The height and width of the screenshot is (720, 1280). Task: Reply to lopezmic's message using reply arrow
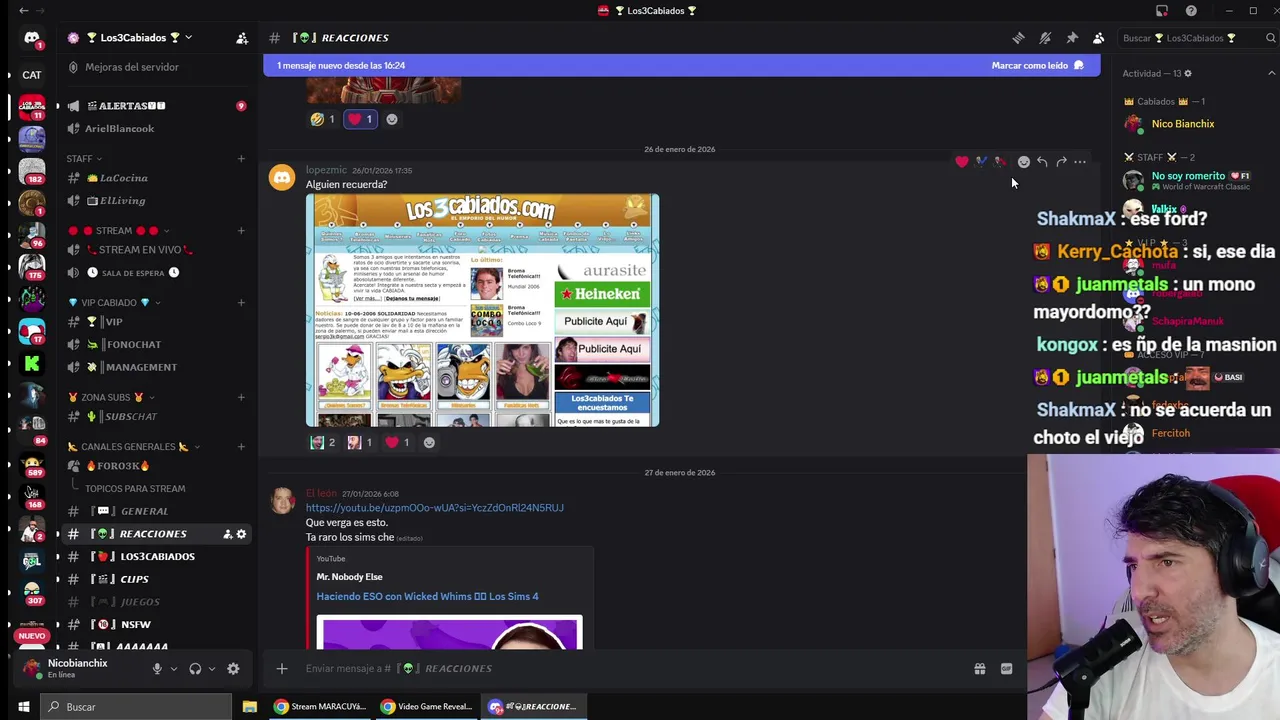(x=1042, y=162)
